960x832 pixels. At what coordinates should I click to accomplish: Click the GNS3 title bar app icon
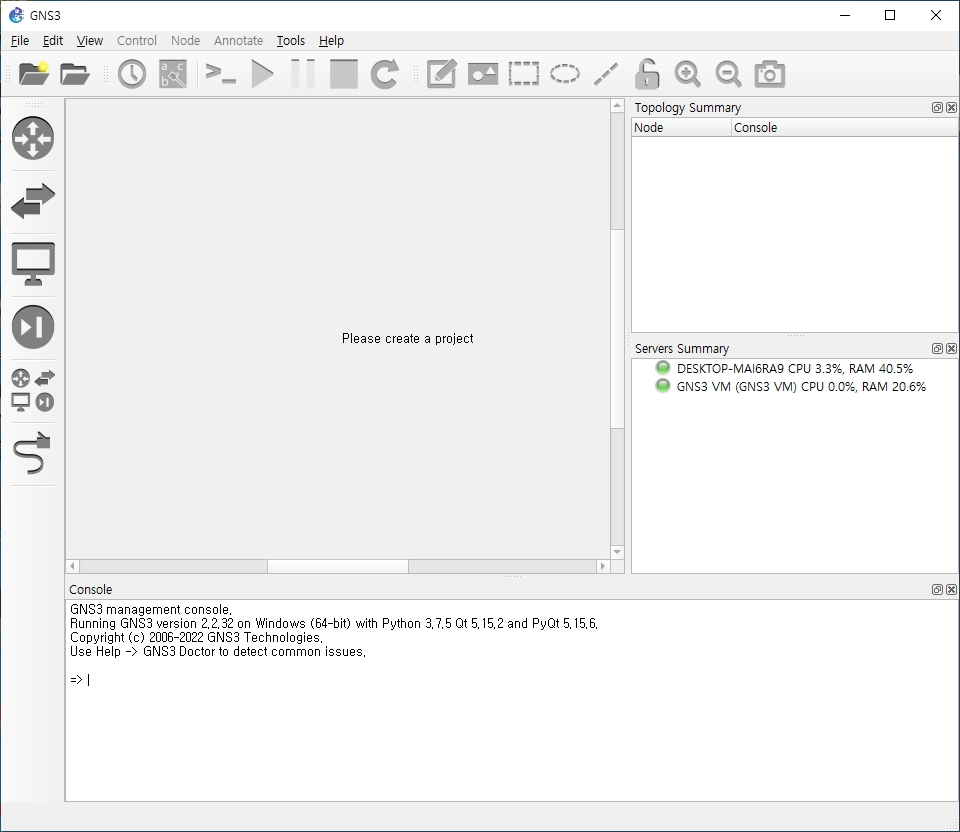pos(17,15)
